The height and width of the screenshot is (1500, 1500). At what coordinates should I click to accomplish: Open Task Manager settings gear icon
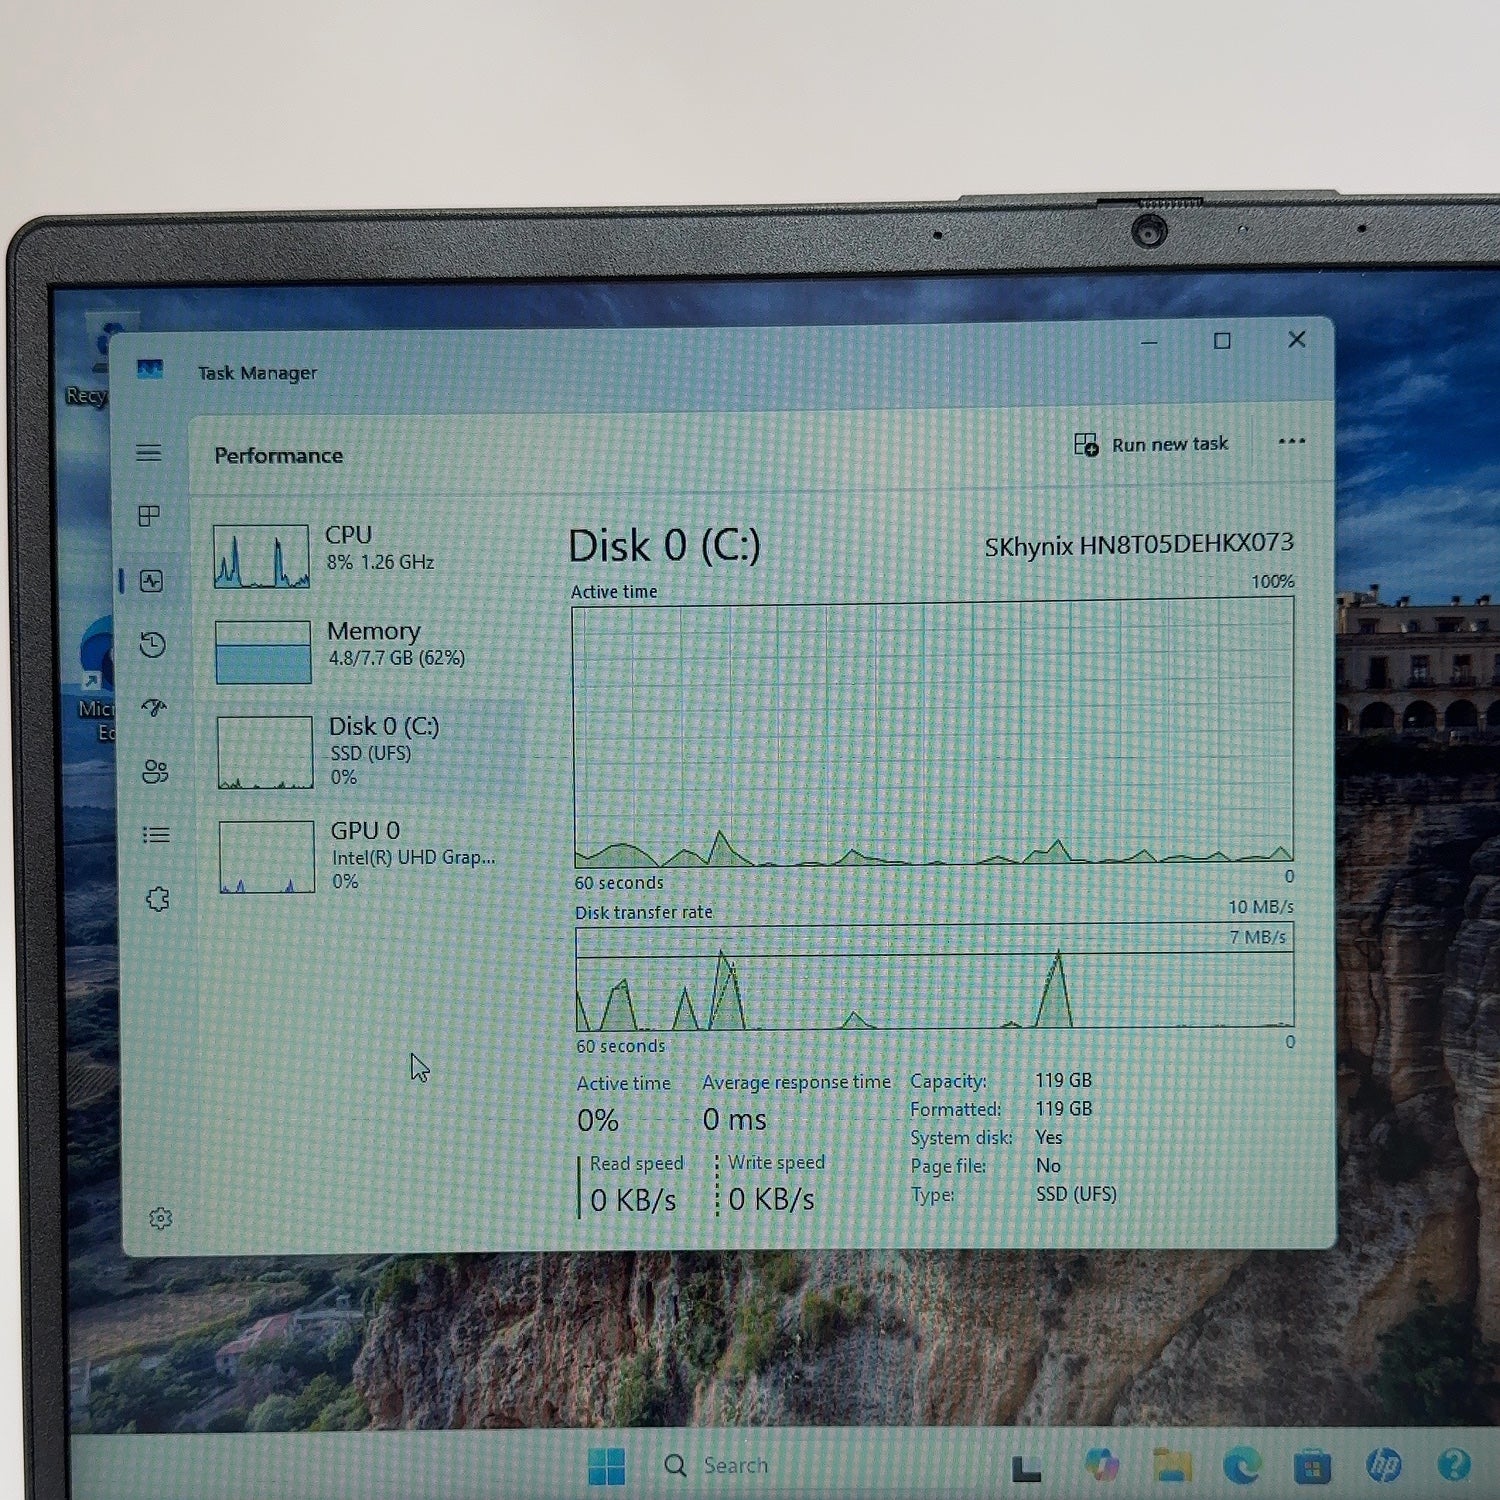tap(161, 1218)
